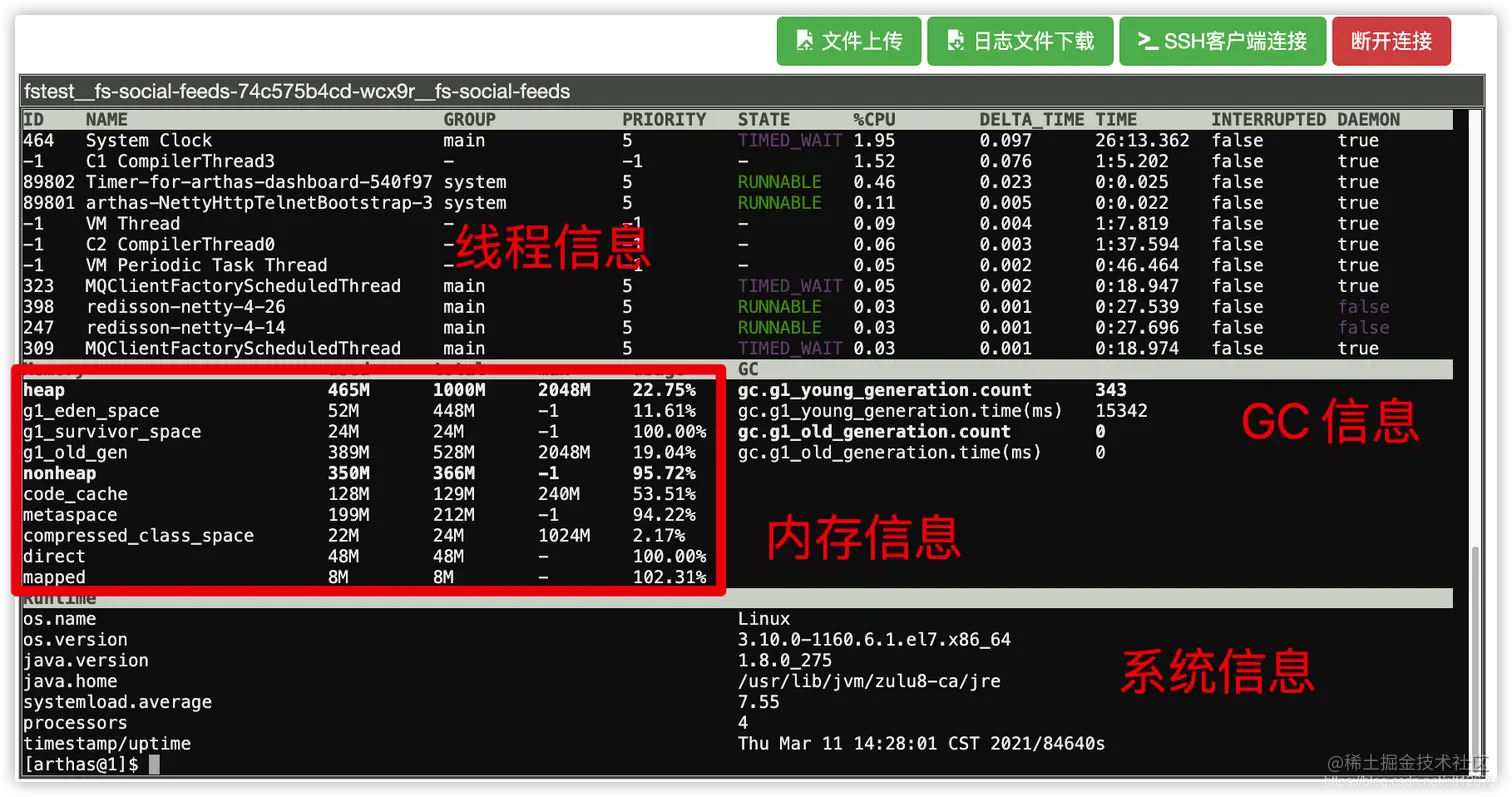Viewport: 1512px width, 797px height.
Task: Select VM Periodic Task Thread name
Action: click(207, 266)
